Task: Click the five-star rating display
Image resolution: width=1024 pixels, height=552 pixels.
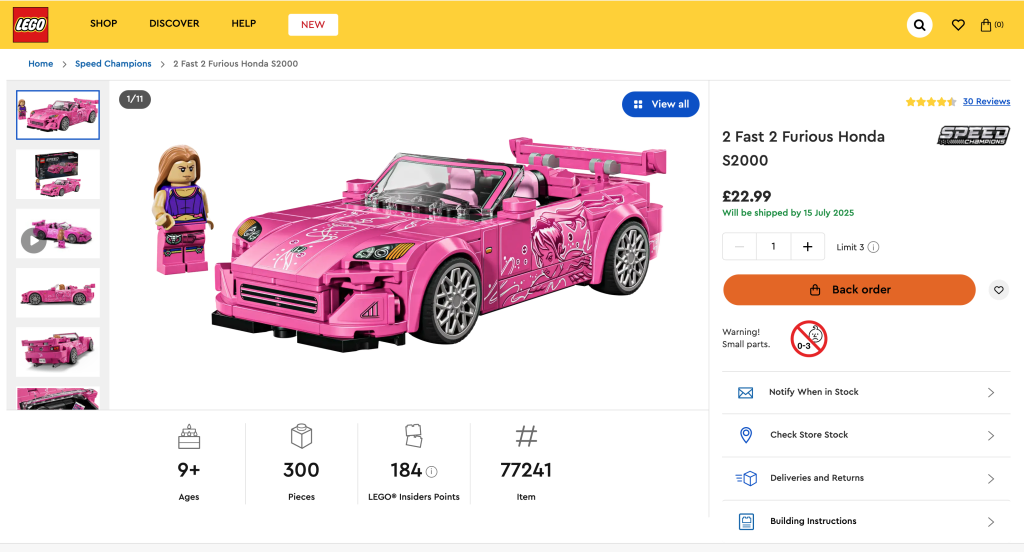Action: tap(930, 102)
